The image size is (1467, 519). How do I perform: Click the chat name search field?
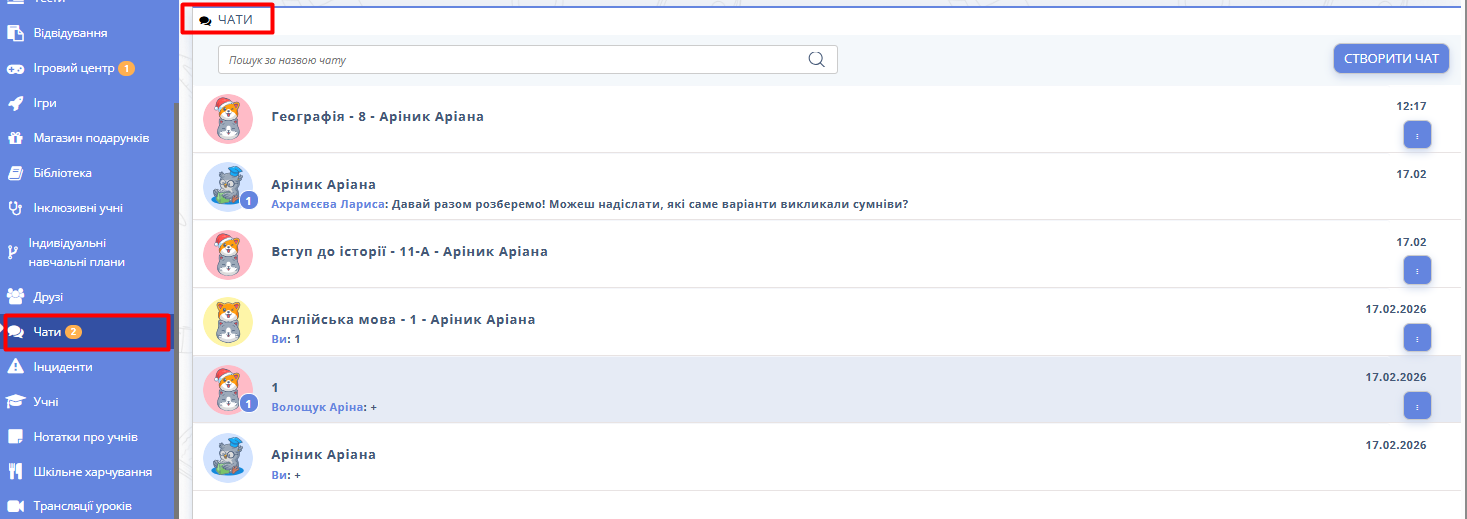510,60
